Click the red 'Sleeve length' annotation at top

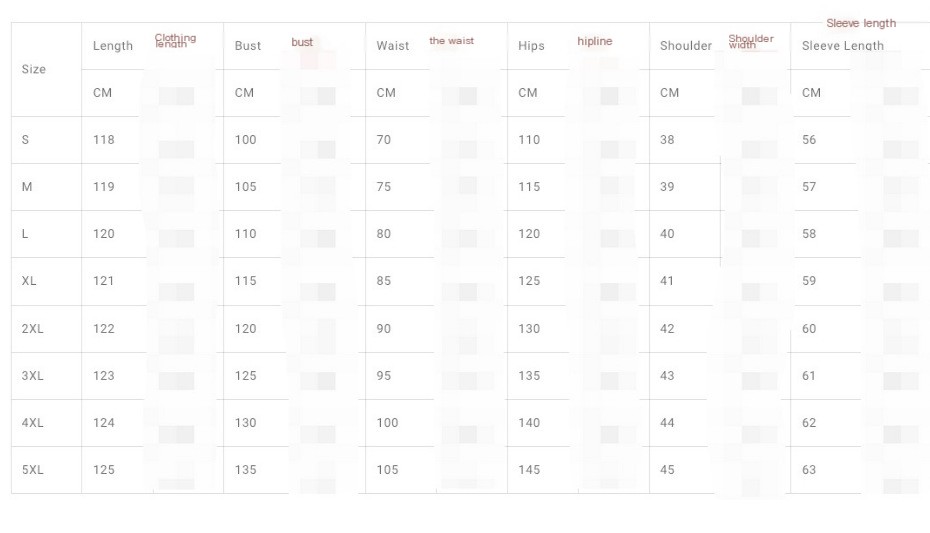(x=860, y=23)
